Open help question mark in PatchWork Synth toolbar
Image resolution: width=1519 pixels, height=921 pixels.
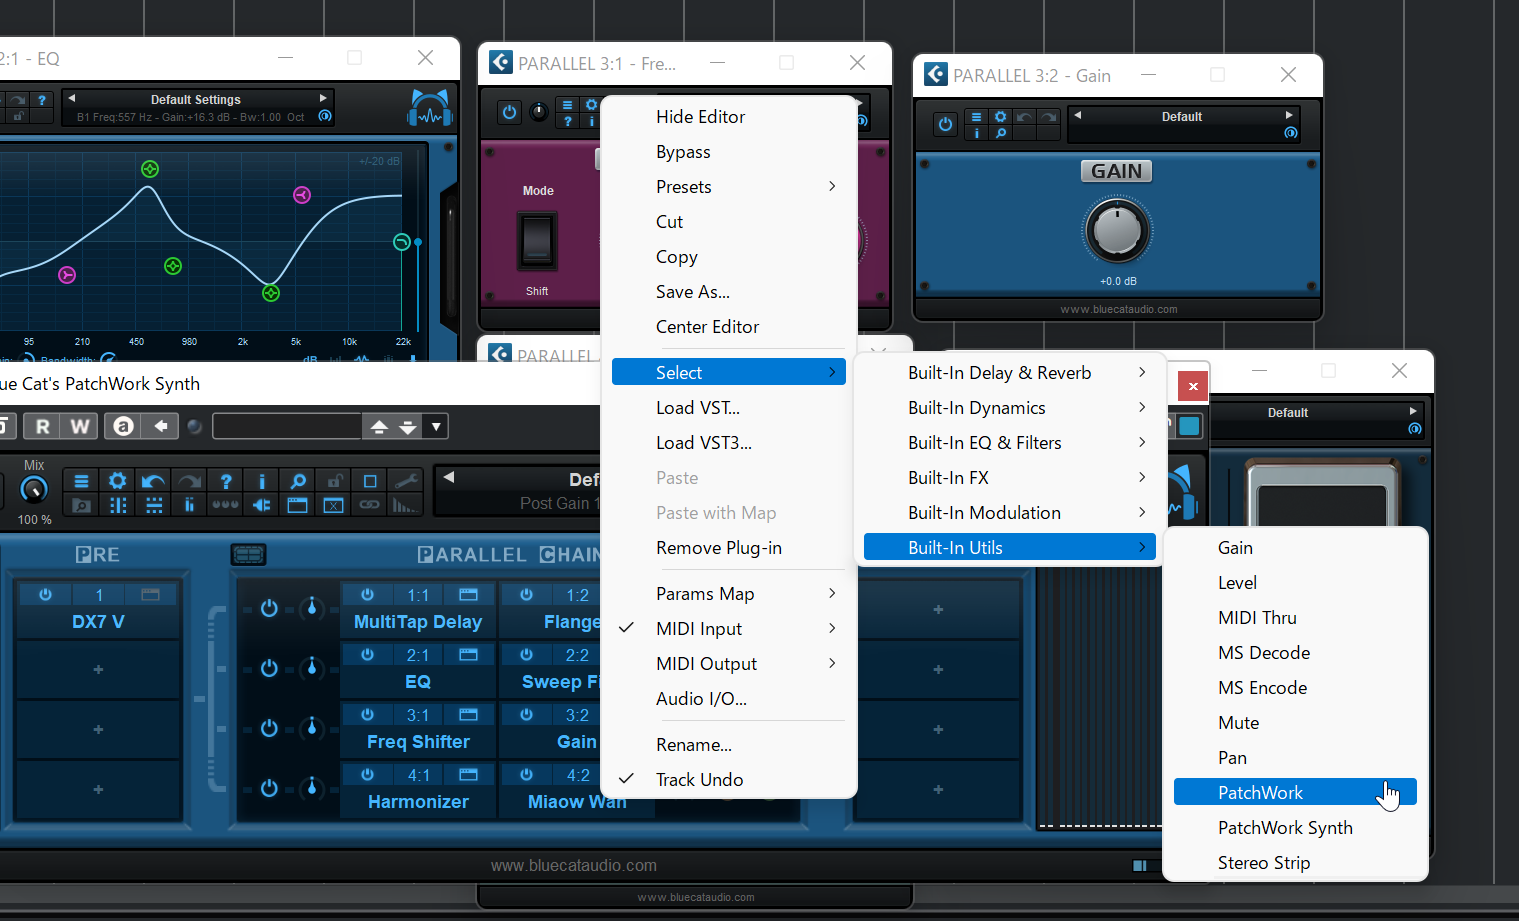(226, 481)
